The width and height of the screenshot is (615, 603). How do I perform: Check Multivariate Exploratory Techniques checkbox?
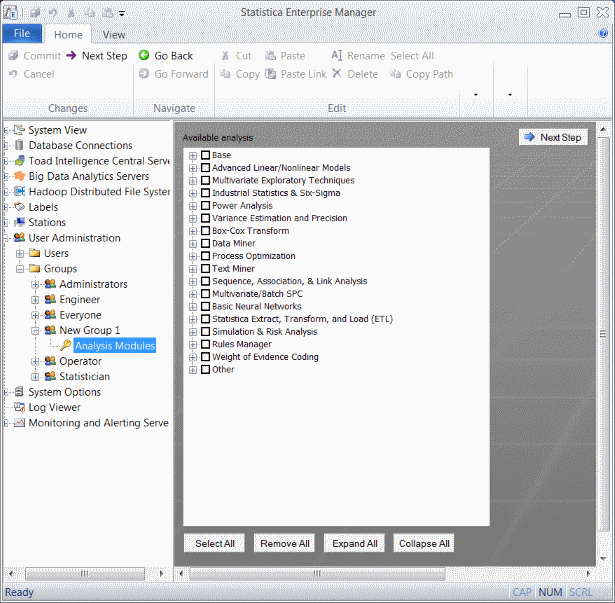(x=206, y=180)
